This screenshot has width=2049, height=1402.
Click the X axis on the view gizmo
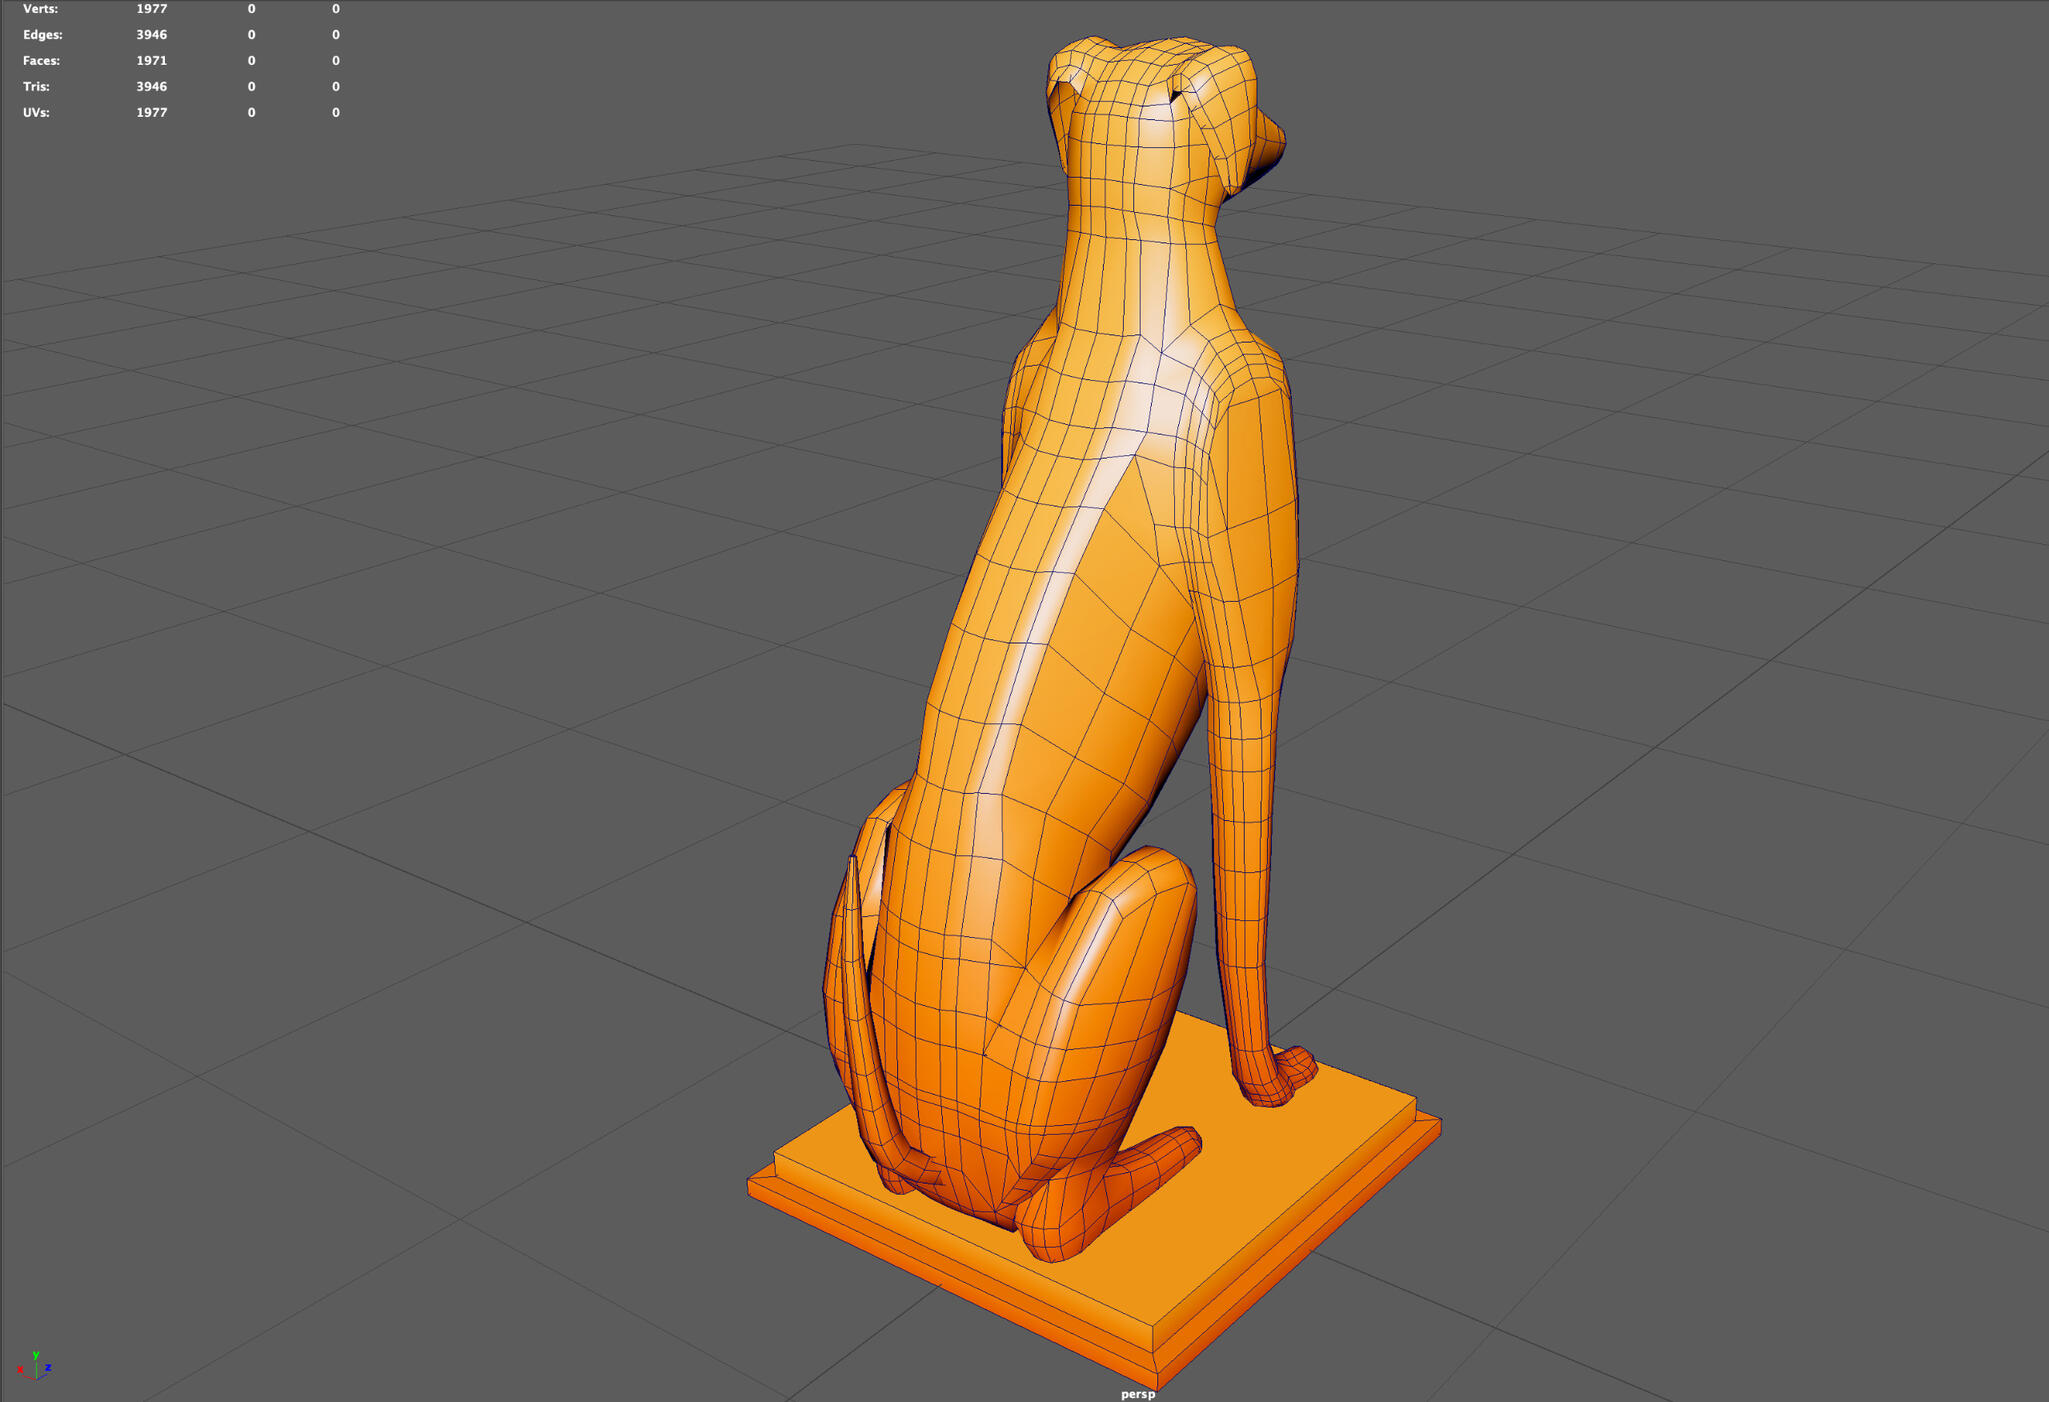20,1370
